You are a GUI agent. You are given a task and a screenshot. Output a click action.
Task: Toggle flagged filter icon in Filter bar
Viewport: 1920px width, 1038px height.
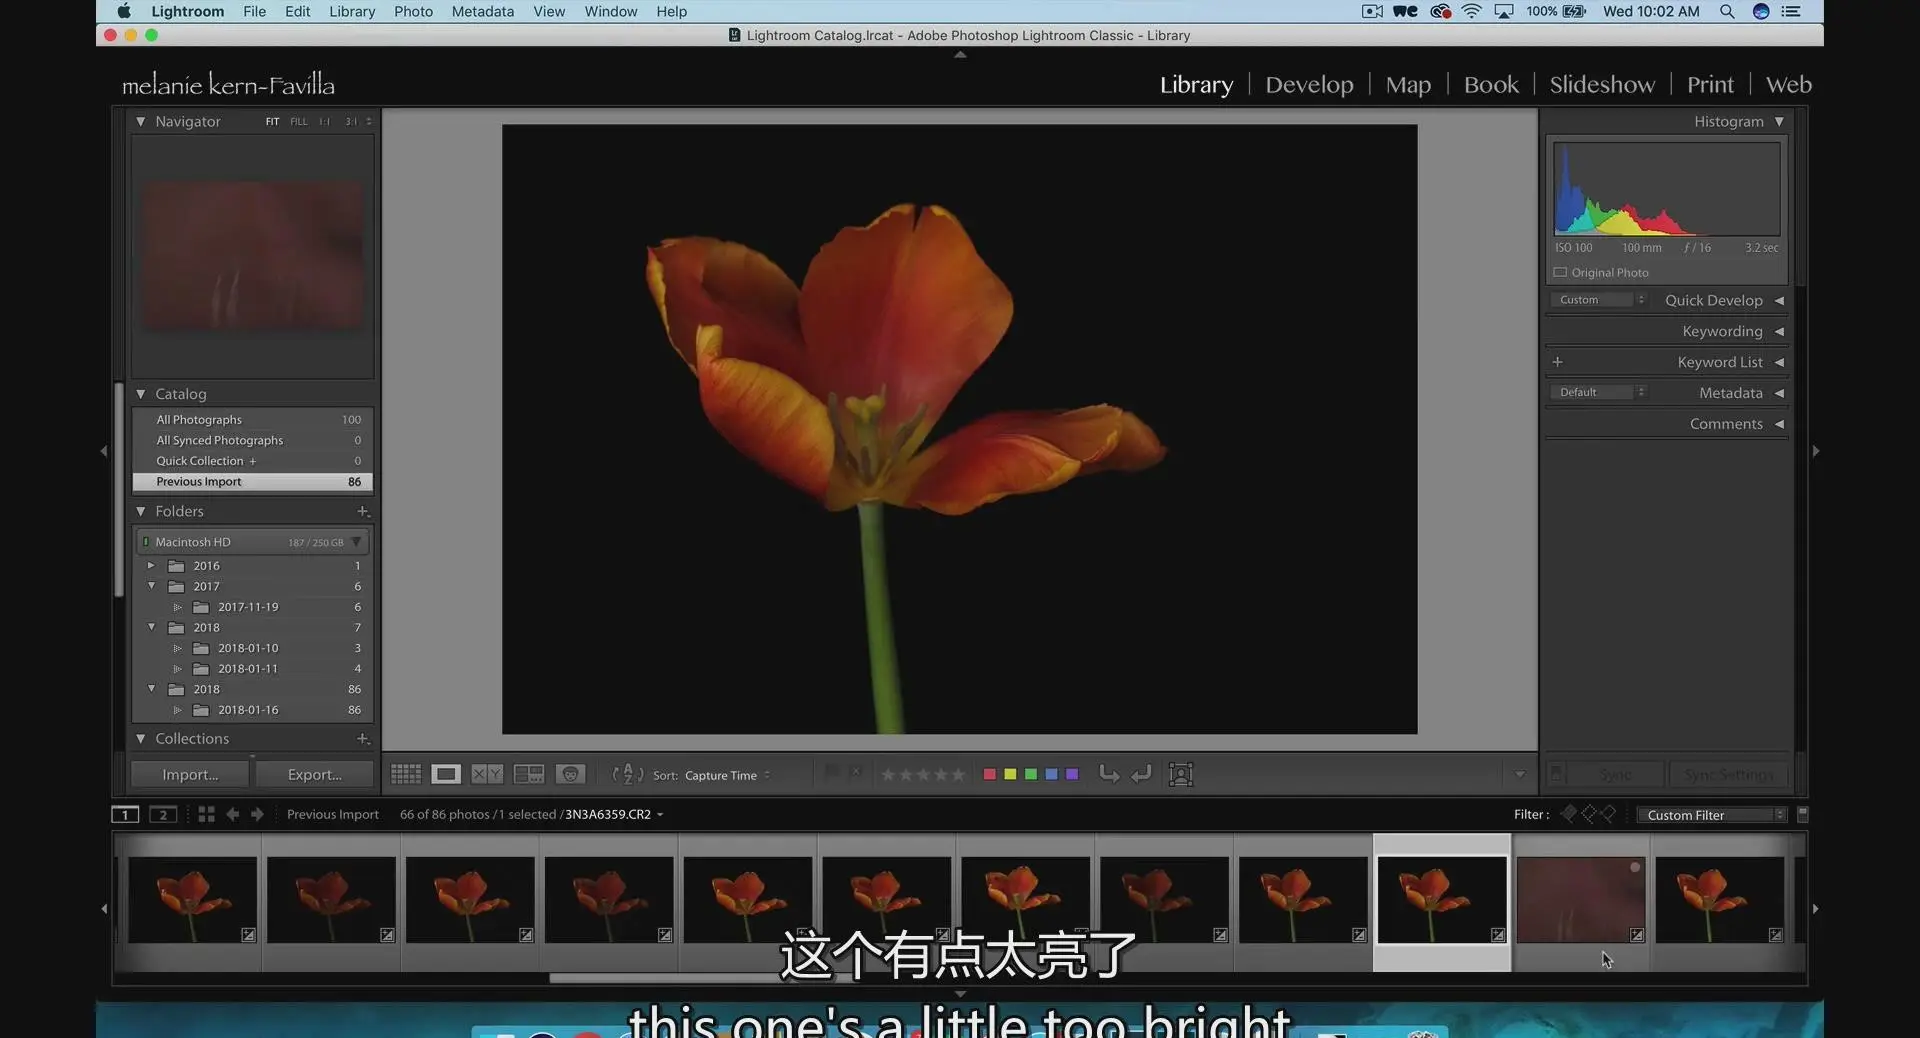pos(1568,814)
